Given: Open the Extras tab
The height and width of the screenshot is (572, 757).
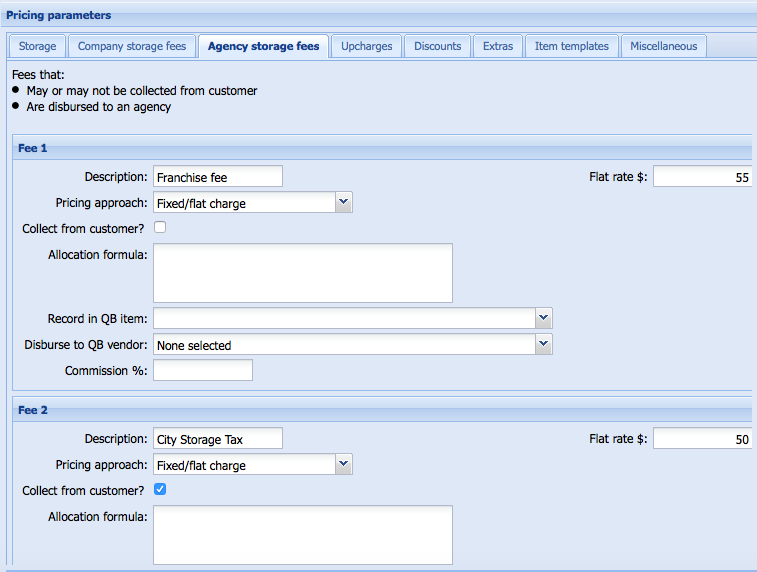Looking at the screenshot, I should click(497, 46).
